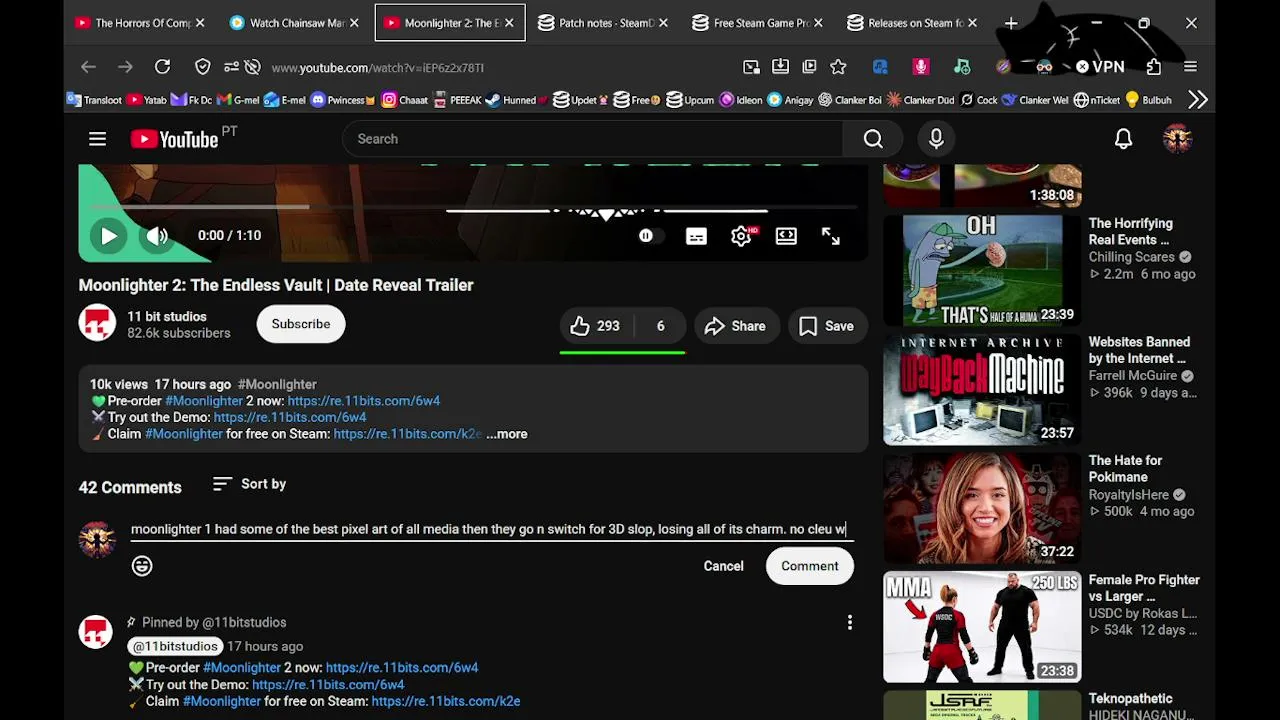Open the site shield protection icon
Screen dimensions: 1280x720
tap(203, 67)
